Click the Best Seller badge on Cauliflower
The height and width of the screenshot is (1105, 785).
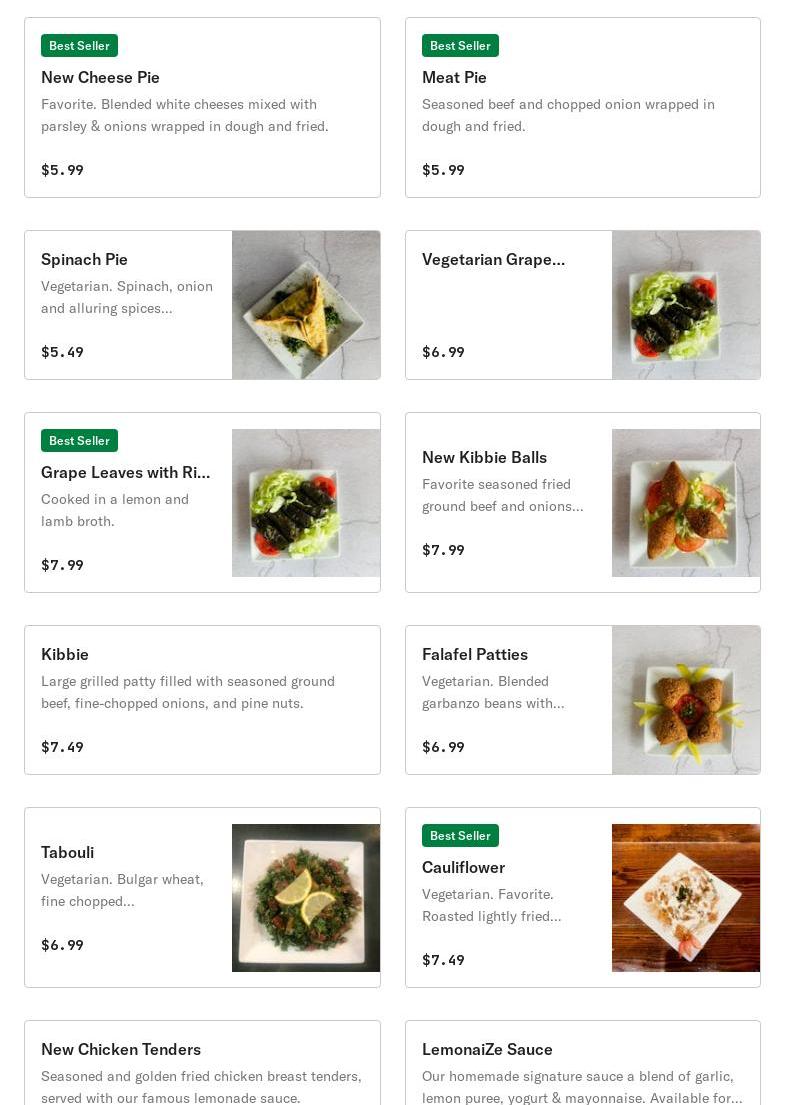pyautogui.click(x=460, y=835)
